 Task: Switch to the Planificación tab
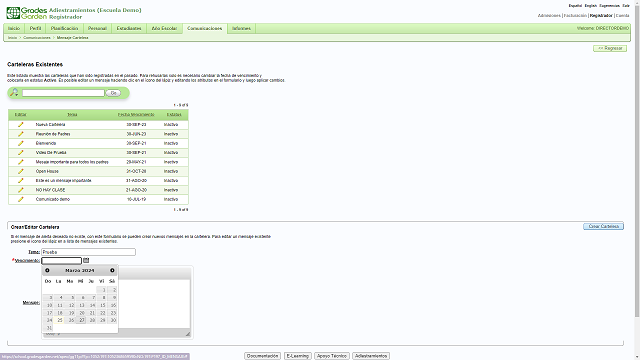(x=64, y=29)
